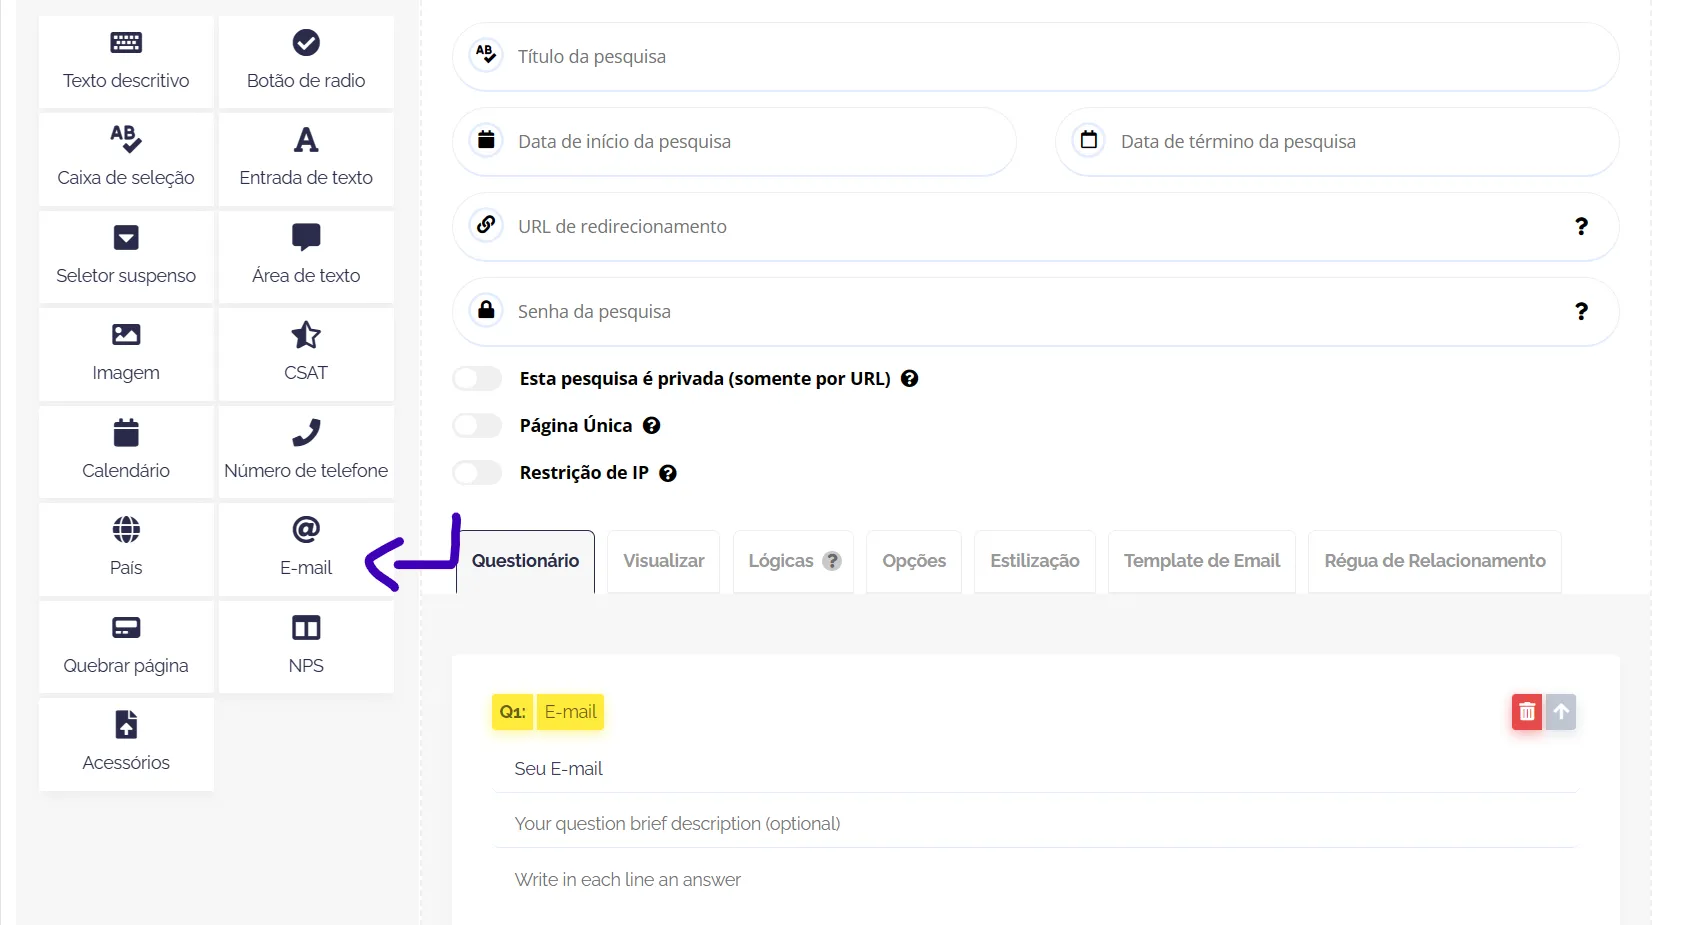Open the Data de término da pesquisa field
The image size is (1682, 925).
(x=1338, y=142)
